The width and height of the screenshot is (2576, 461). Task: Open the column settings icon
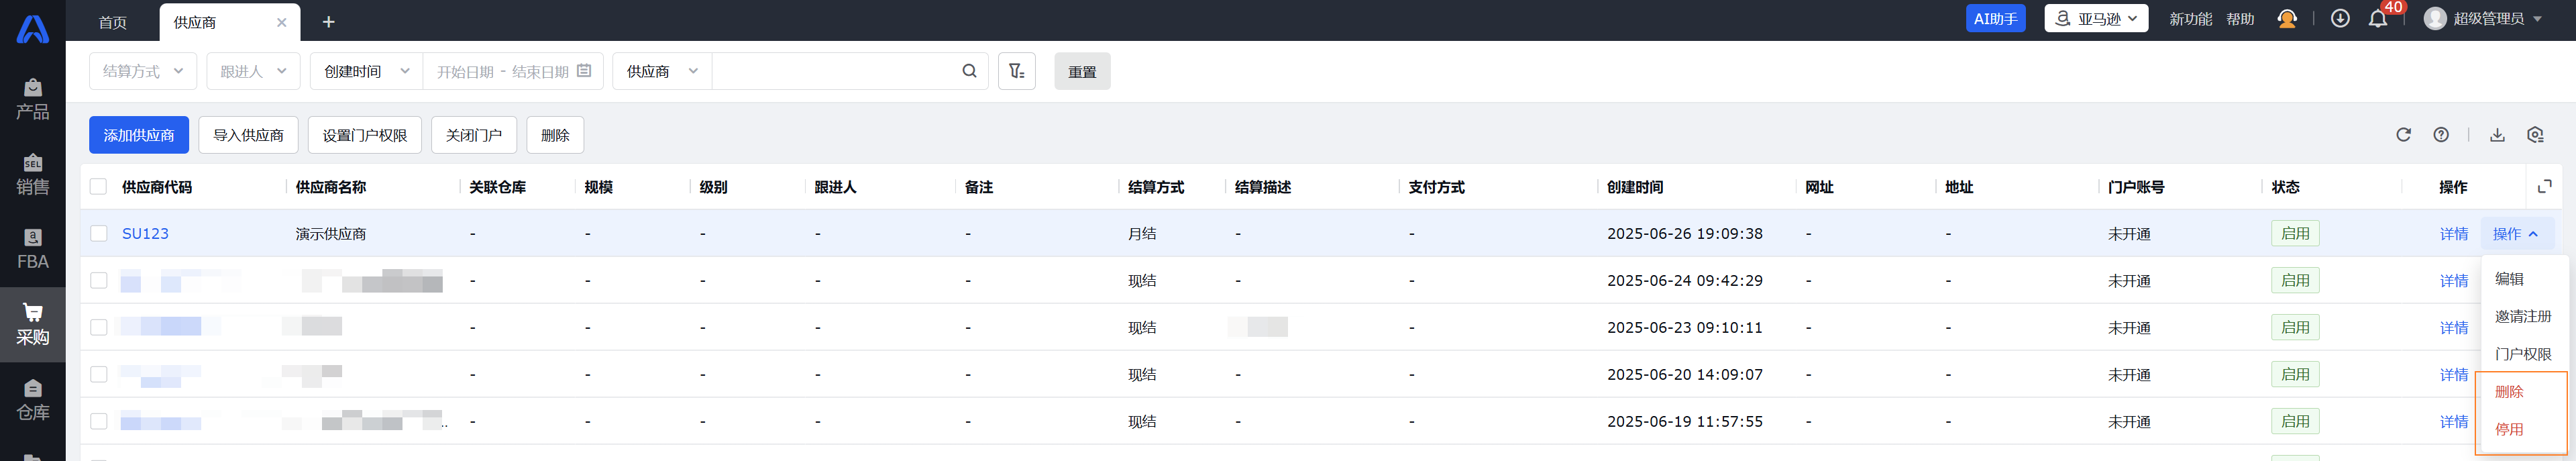click(x=2535, y=135)
